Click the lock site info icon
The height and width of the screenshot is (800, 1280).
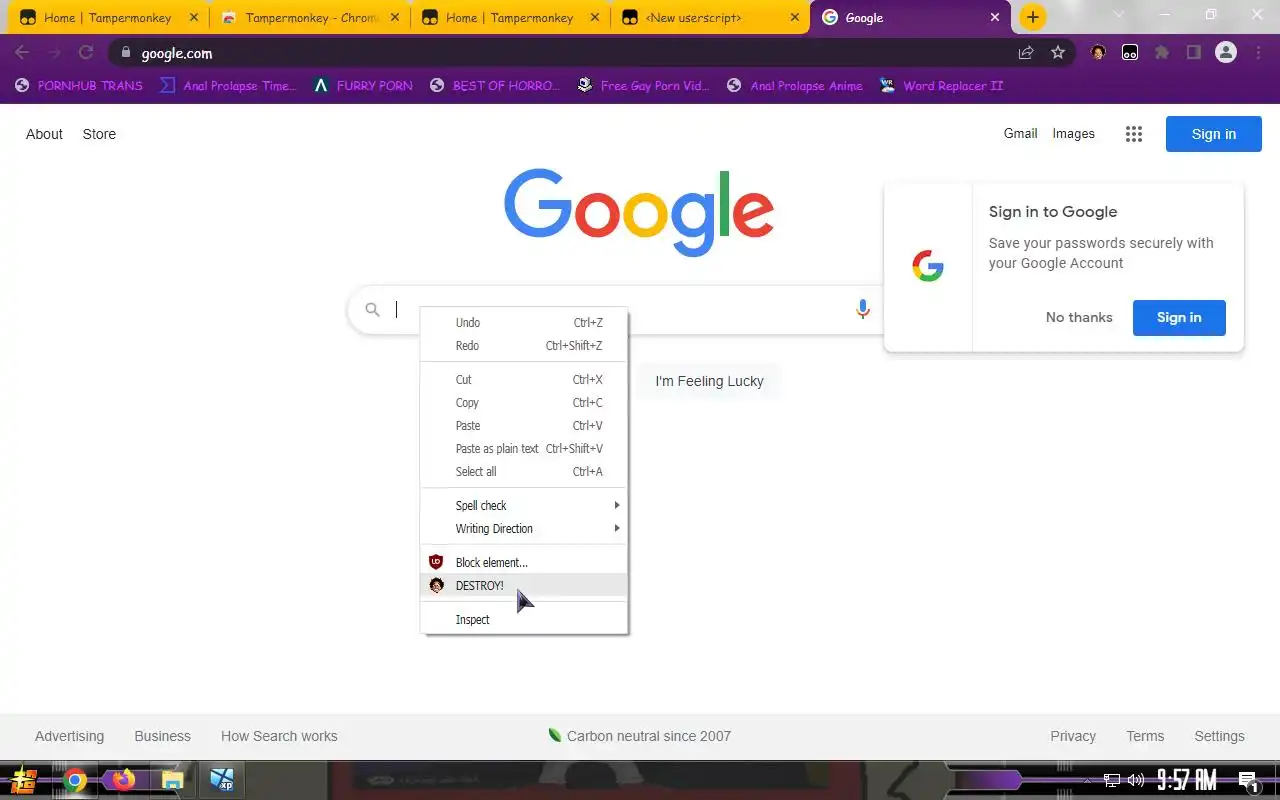tap(125, 53)
